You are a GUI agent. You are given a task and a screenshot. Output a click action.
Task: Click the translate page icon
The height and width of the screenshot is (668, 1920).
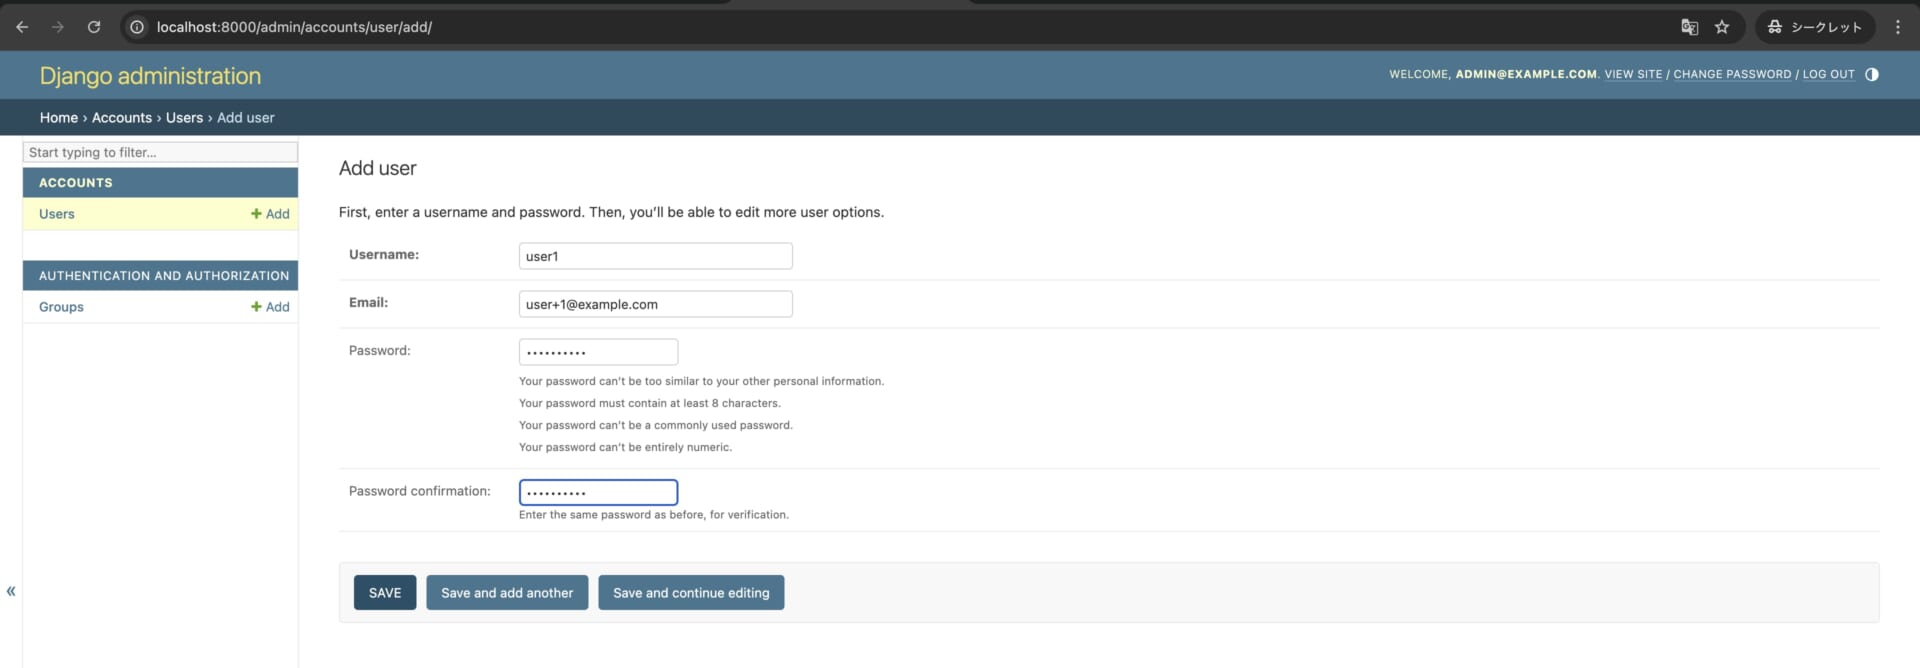point(1689,27)
